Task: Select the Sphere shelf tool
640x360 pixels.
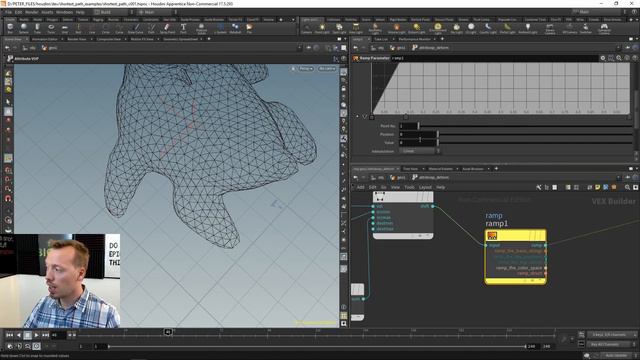Action: 24,29
